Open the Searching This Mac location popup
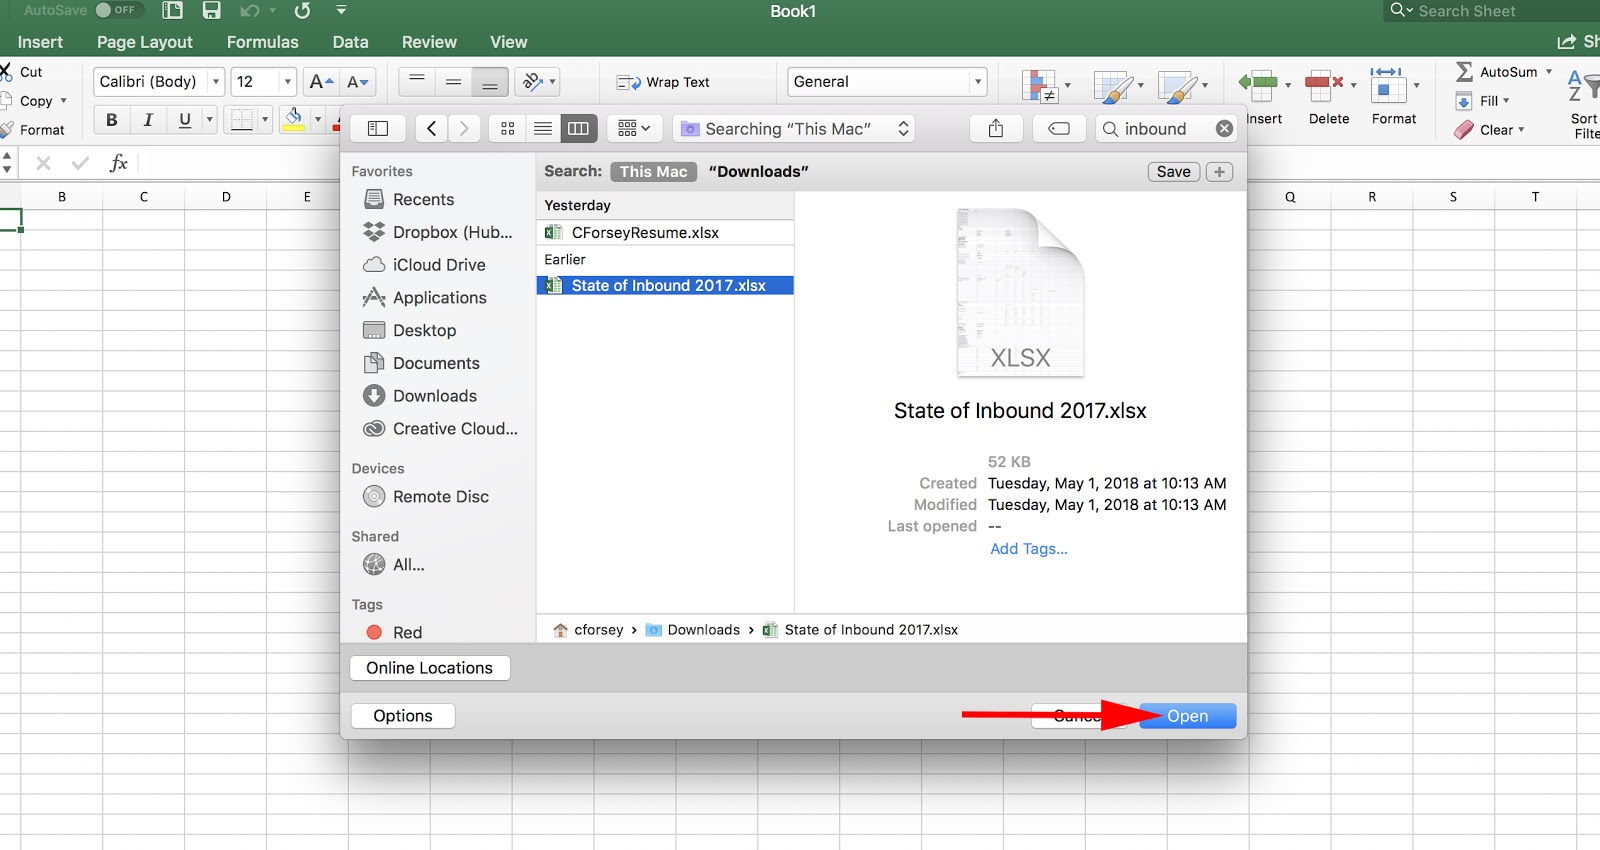The height and width of the screenshot is (850, 1600). (796, 129)
